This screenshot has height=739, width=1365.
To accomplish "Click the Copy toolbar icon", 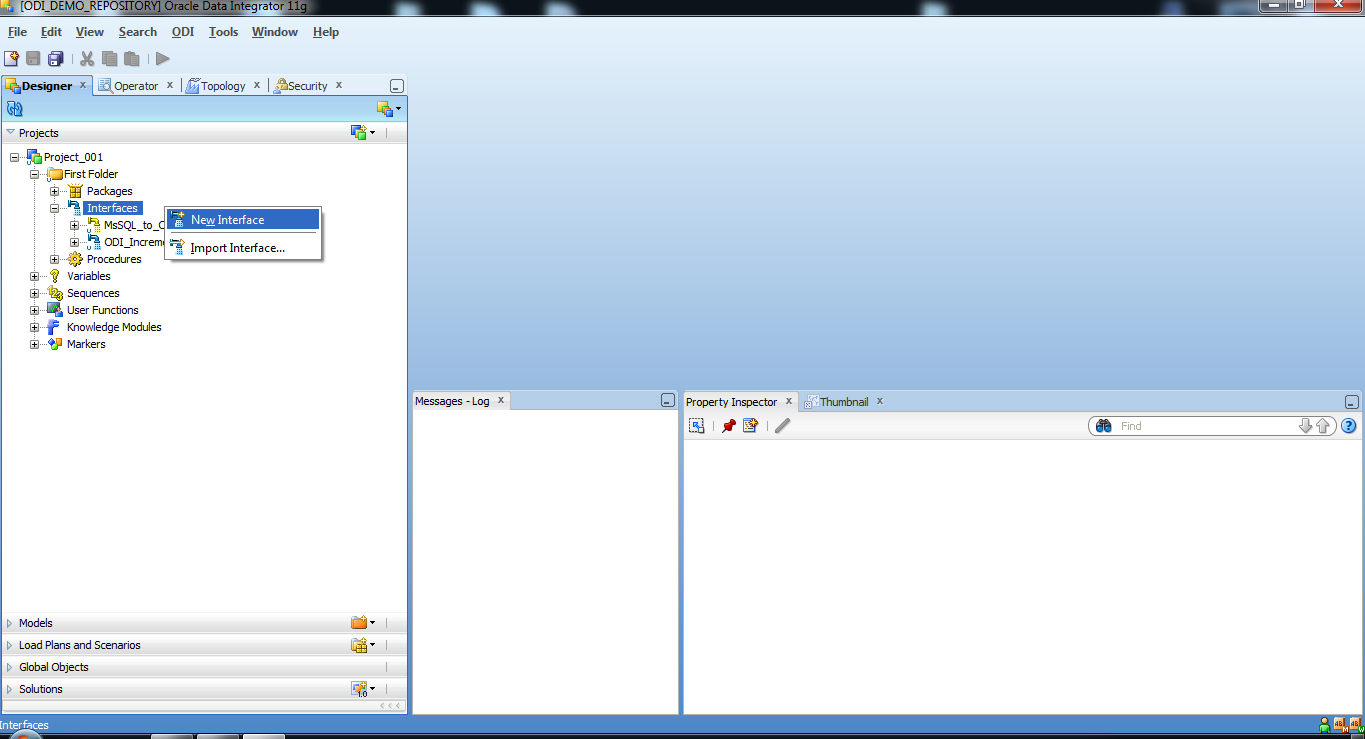I will pyautogui.click(x=109, y=59).
